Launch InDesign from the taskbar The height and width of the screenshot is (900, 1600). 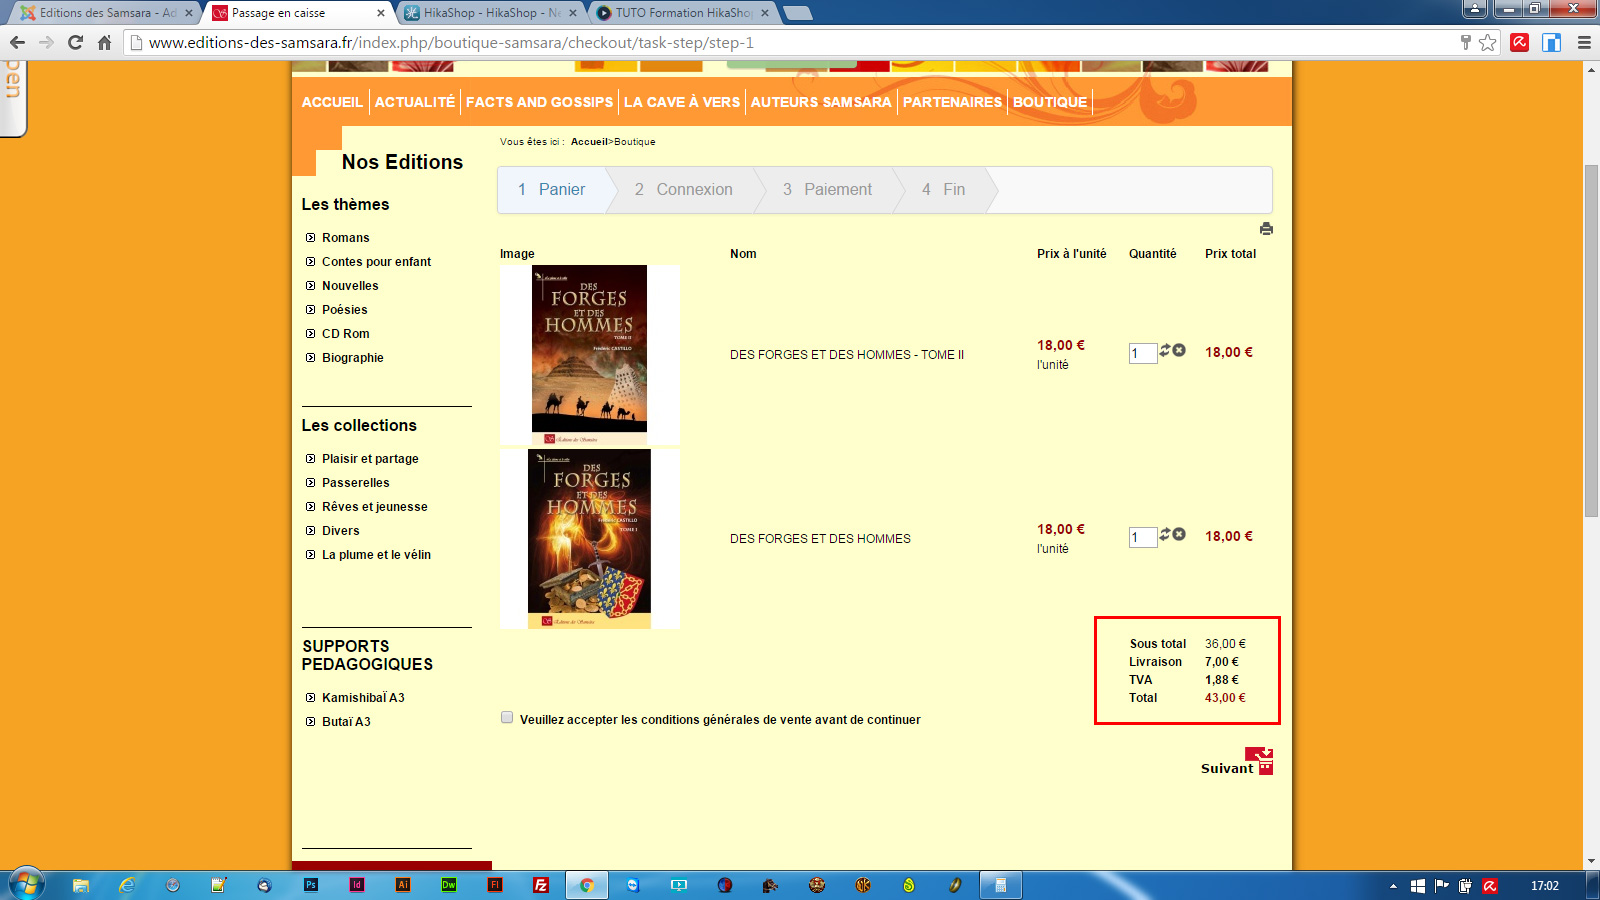(357, 885)
